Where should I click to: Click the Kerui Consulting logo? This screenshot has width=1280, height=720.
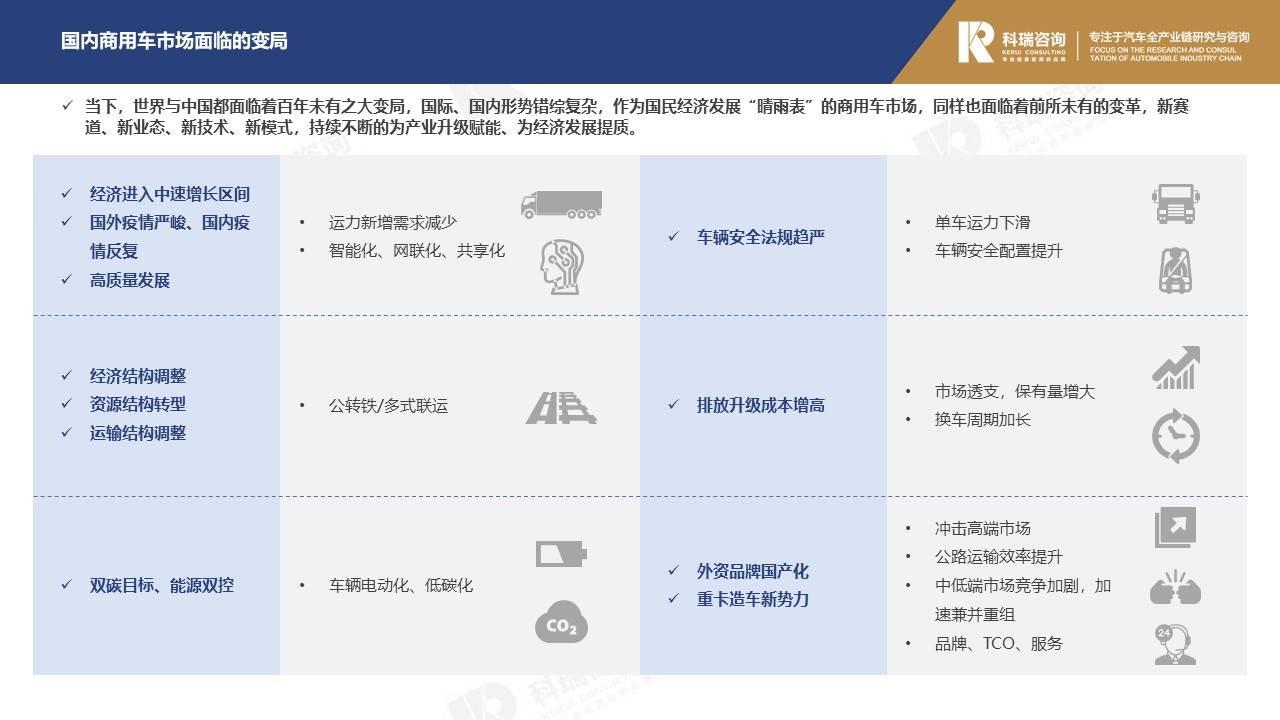[1011, 42]
